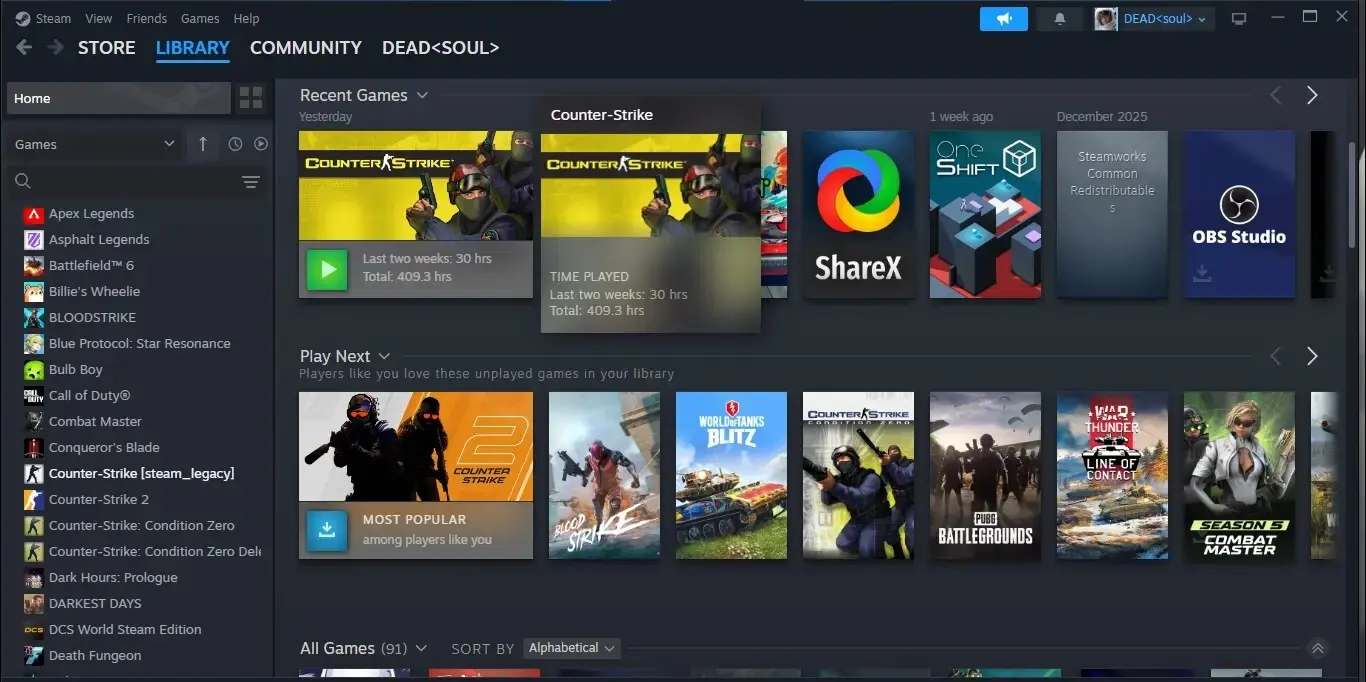
Task: Toggle the ready-to-play filter icon
Action: pyautogui.click(x=261, y=144)
